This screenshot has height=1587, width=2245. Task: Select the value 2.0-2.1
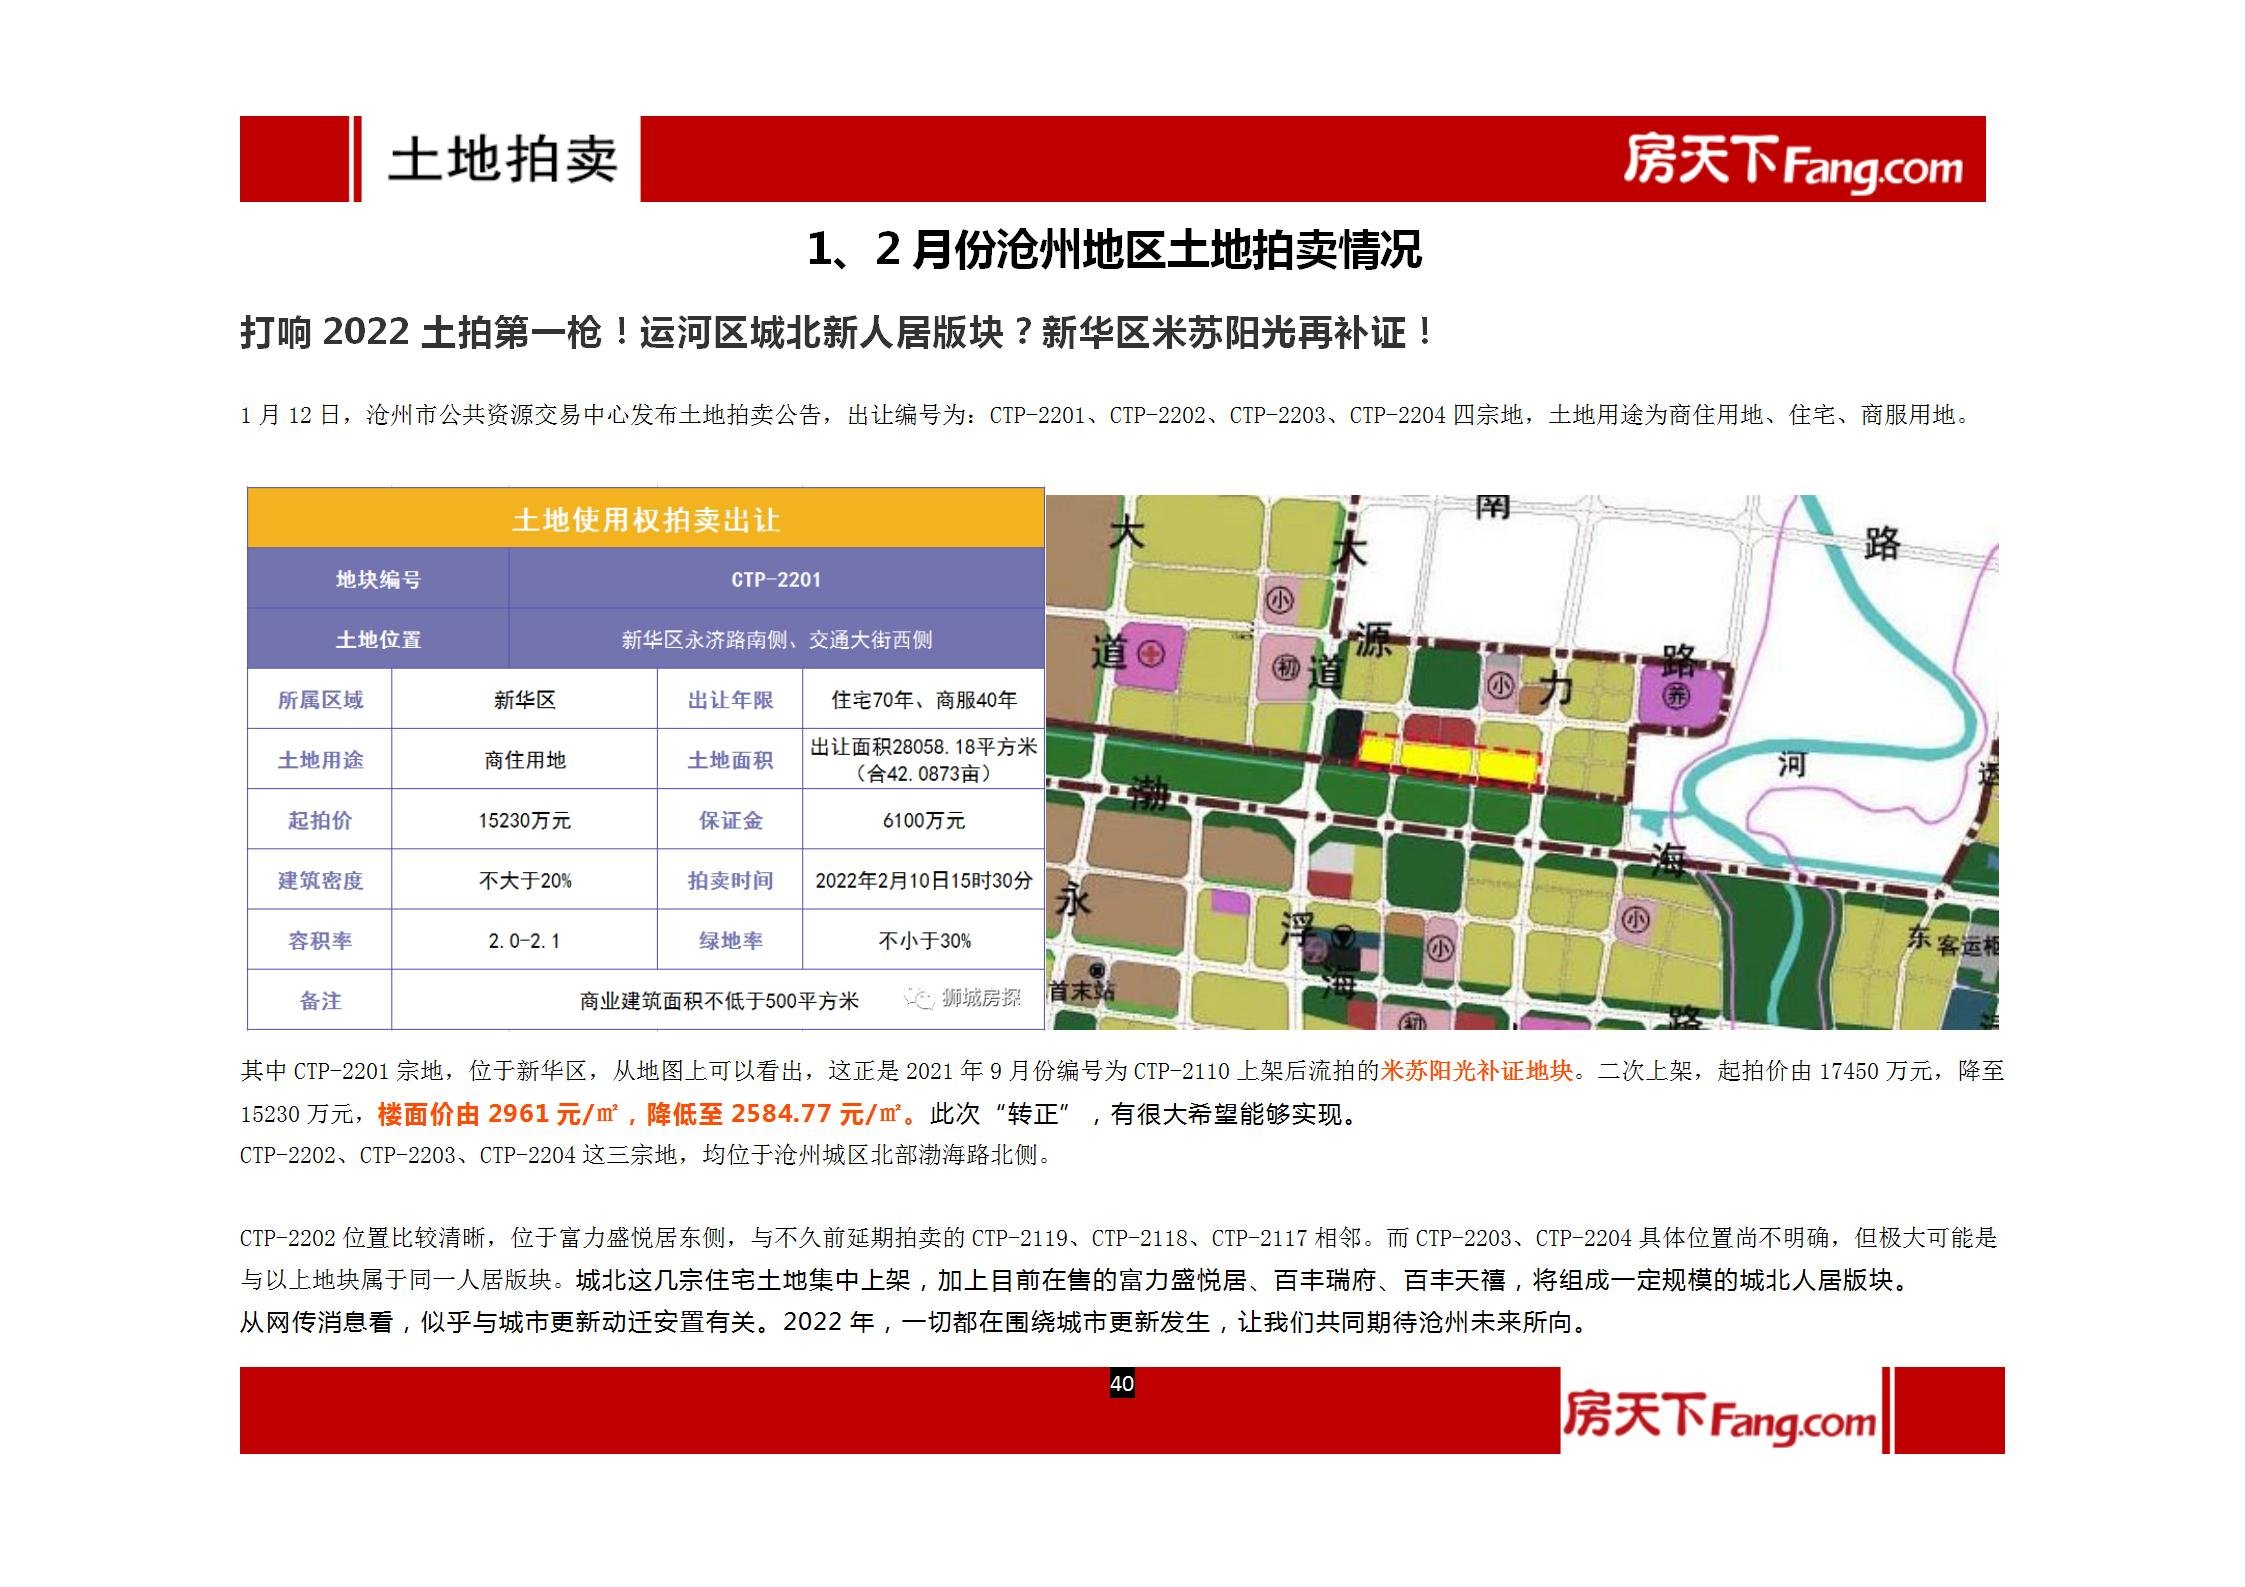[524, 941]
